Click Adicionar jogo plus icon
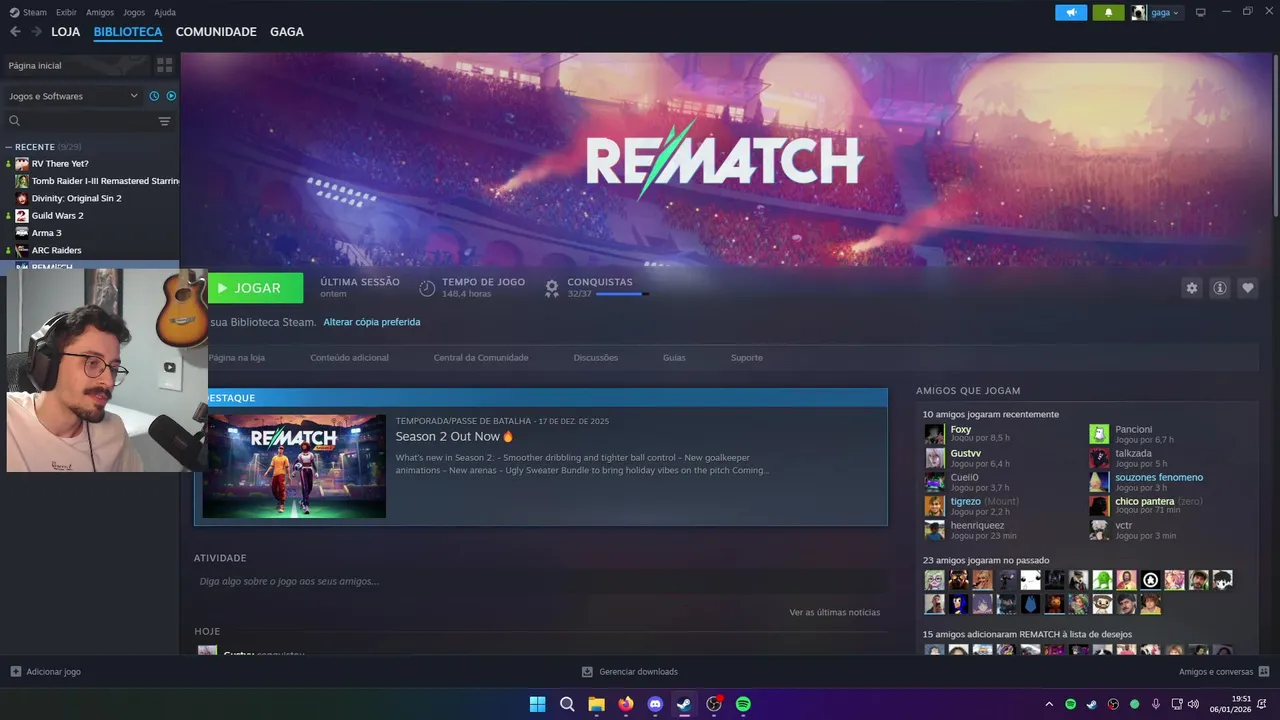 coord(15,672)
